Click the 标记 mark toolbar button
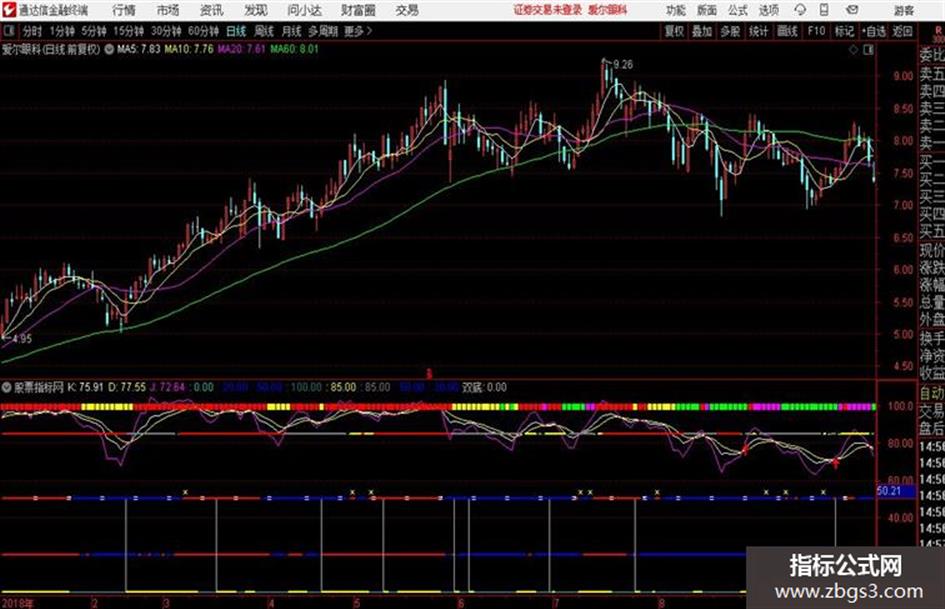This screenshot has width=945, height=609. [x=844, y=31]
